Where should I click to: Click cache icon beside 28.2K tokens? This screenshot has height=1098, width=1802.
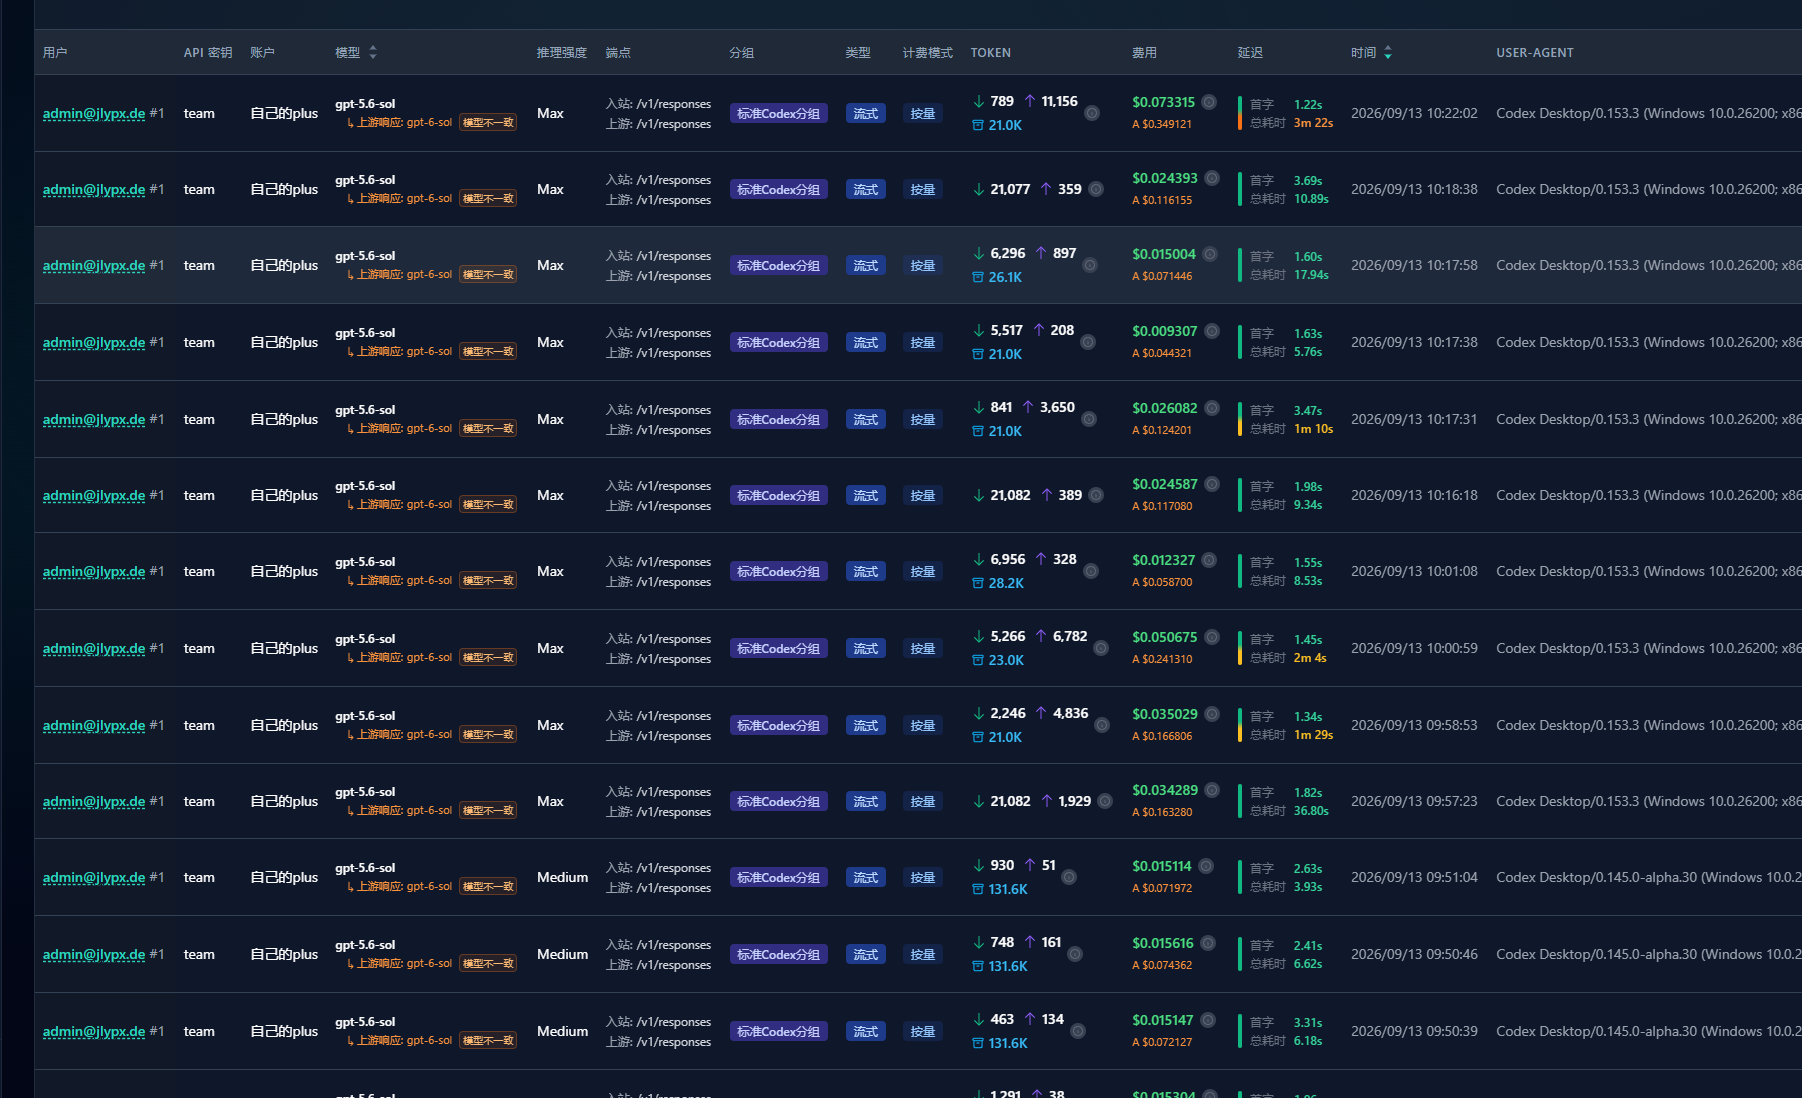click(x=978, y=583)
